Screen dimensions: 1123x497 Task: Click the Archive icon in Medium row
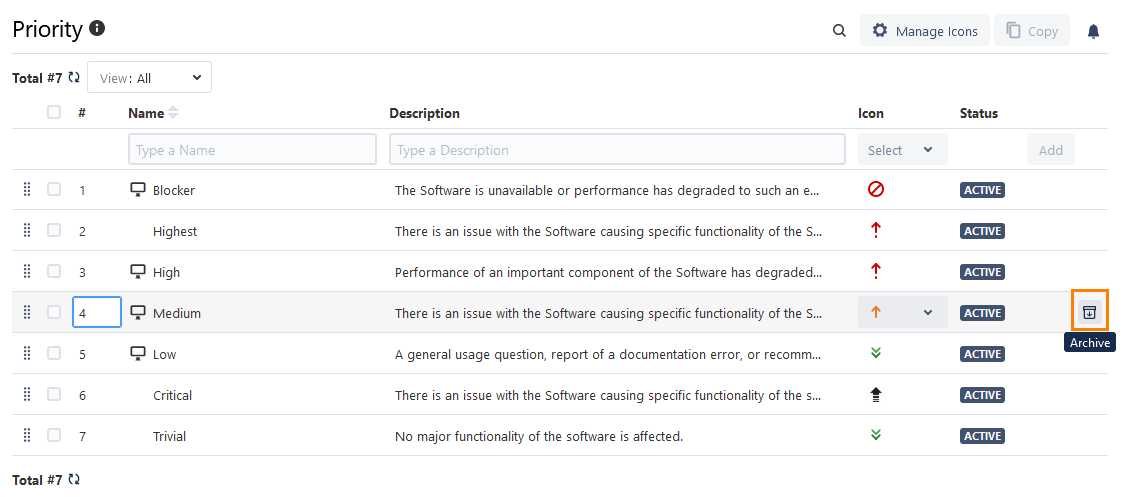pos(1089,312)
